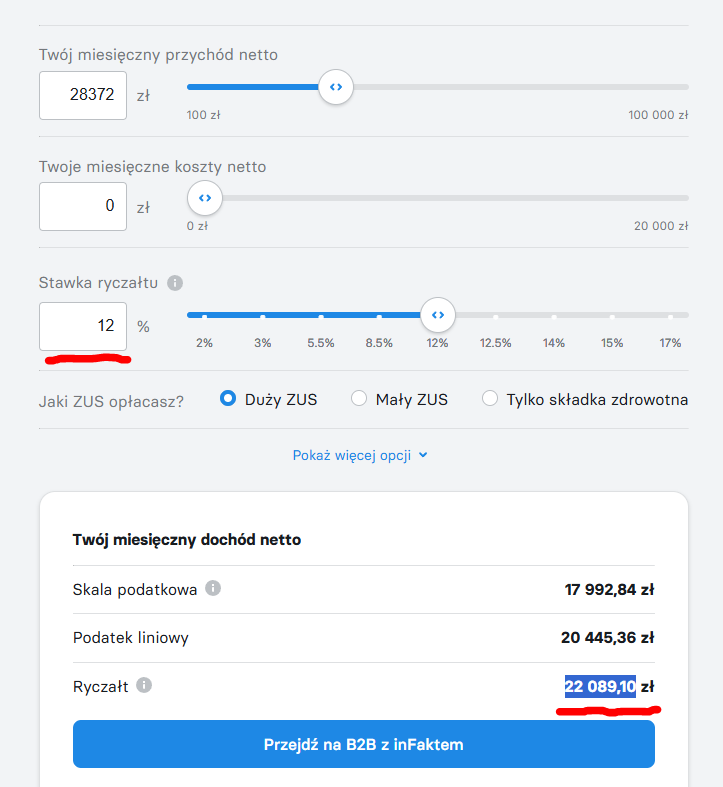Screen dimensions: 723x787
Task: Select the Duży ZUS option
Action: point(228,399)
